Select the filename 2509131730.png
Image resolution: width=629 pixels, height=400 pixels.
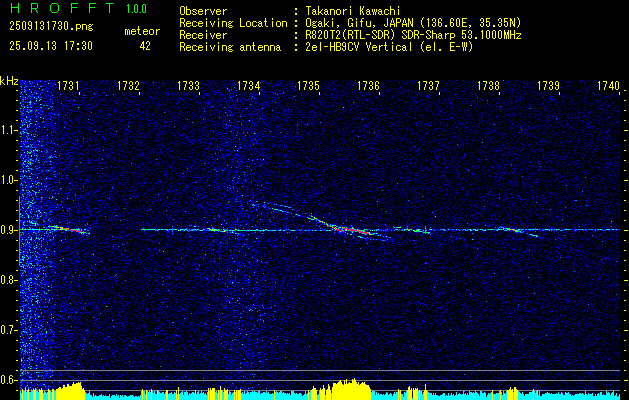point(51,27)
